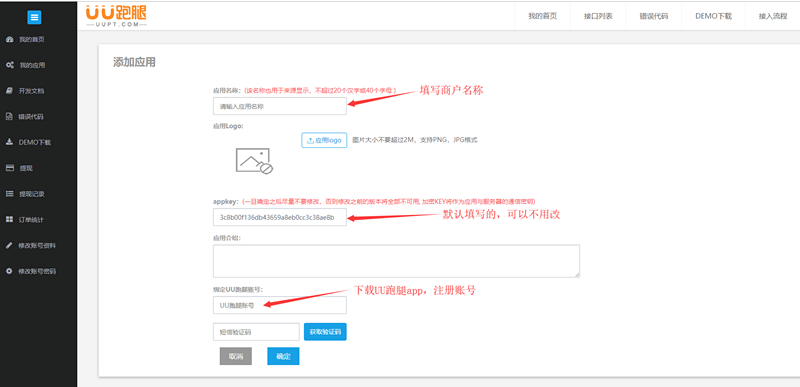This screenshot has height=387, width=800.
Task: Click the 提现 card icon in sidebar
Action: pyautogui.click(x=9, y=168)
